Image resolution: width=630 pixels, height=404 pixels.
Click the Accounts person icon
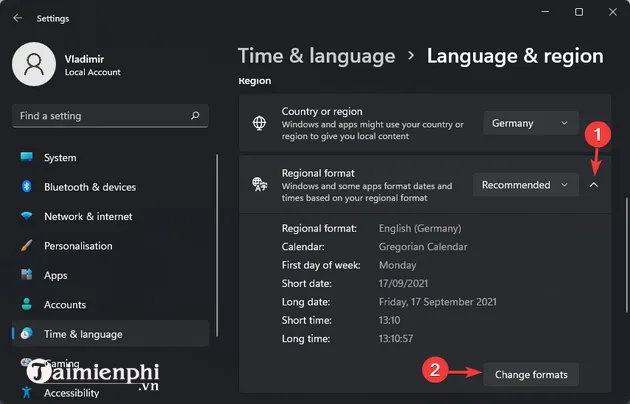[x=26, y=305]
